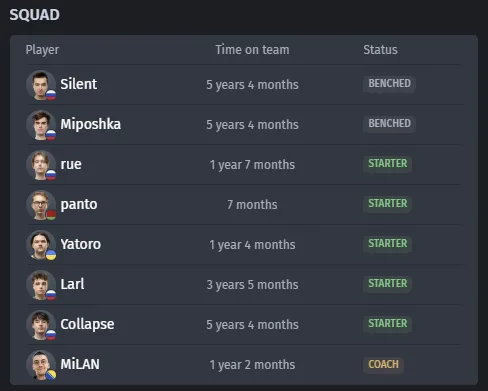Click the Russian flag beside Larl
This screenshot has width=488, height=391.
tap(51, 295)
